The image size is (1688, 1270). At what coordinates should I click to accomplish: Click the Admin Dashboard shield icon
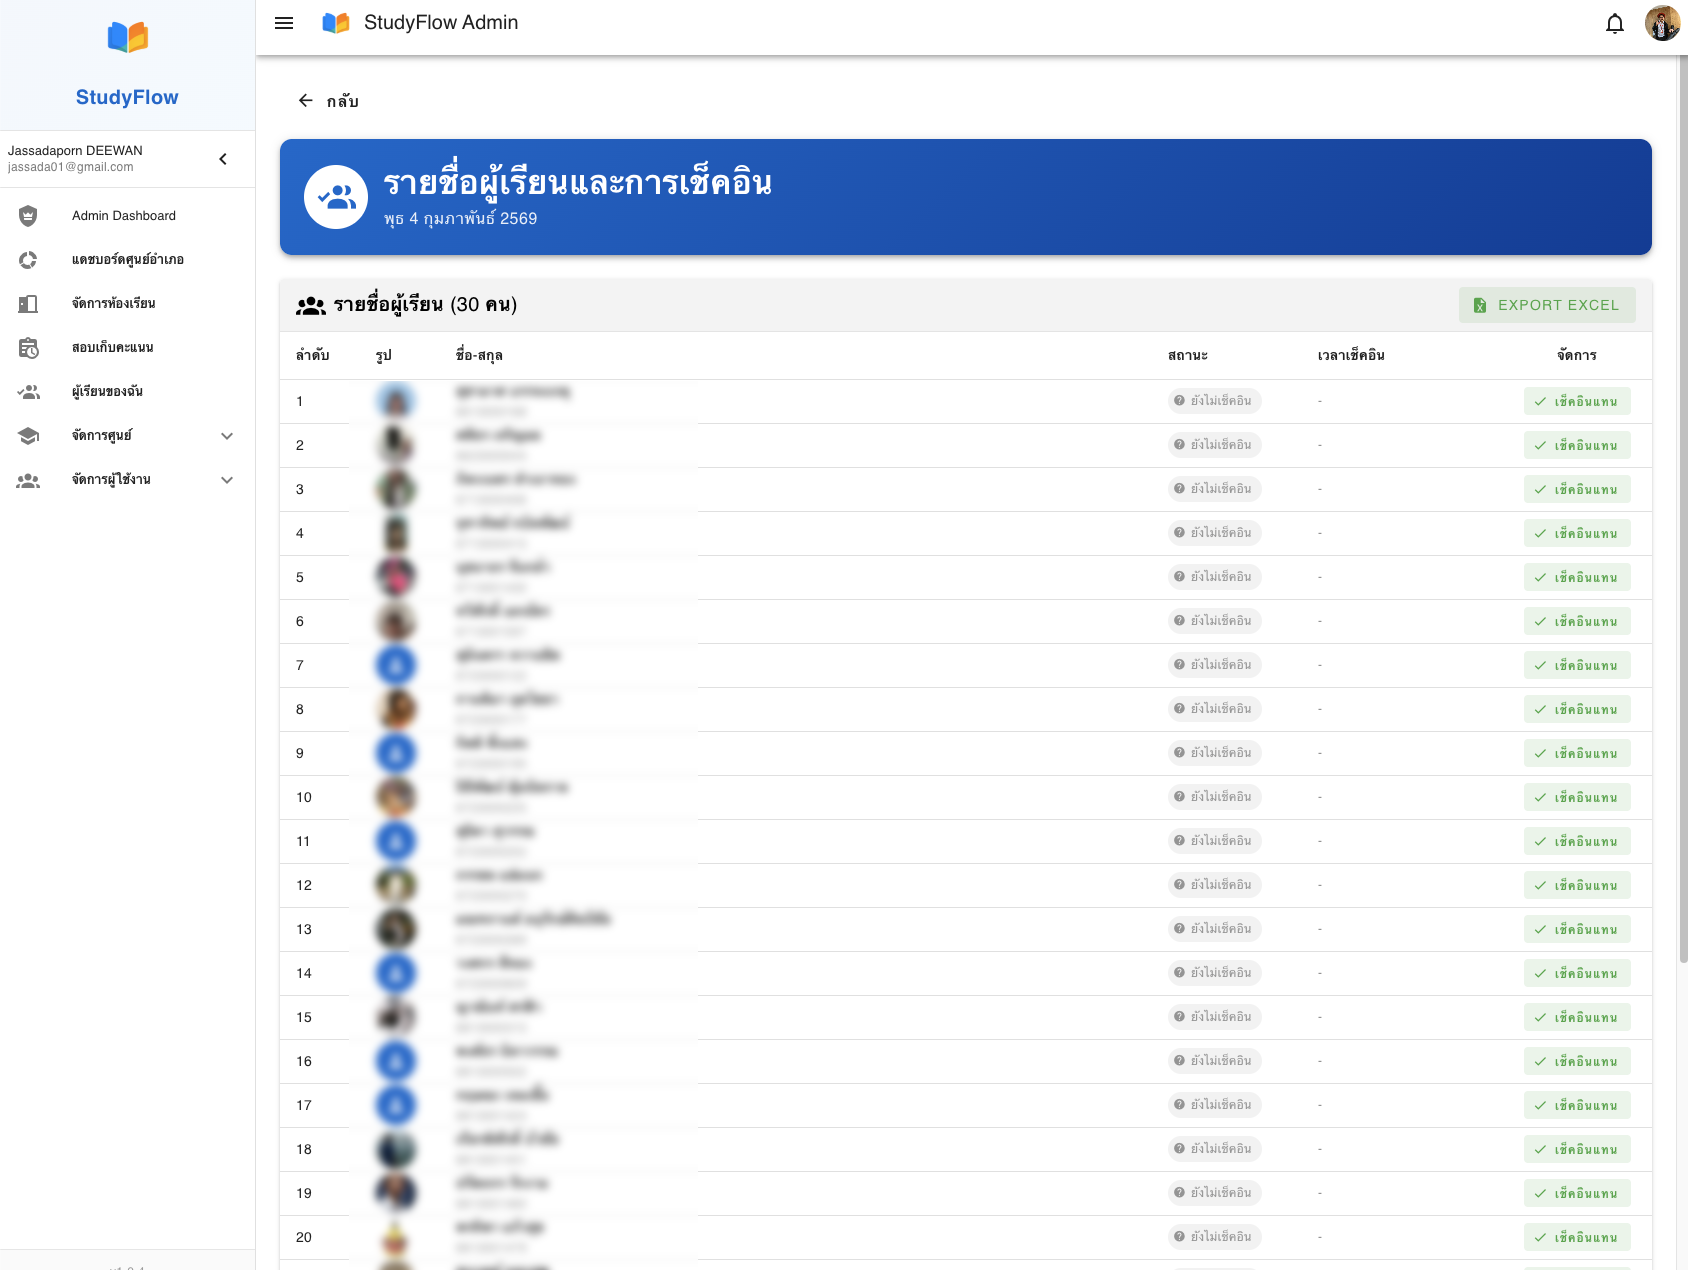[x=28, y=216]
